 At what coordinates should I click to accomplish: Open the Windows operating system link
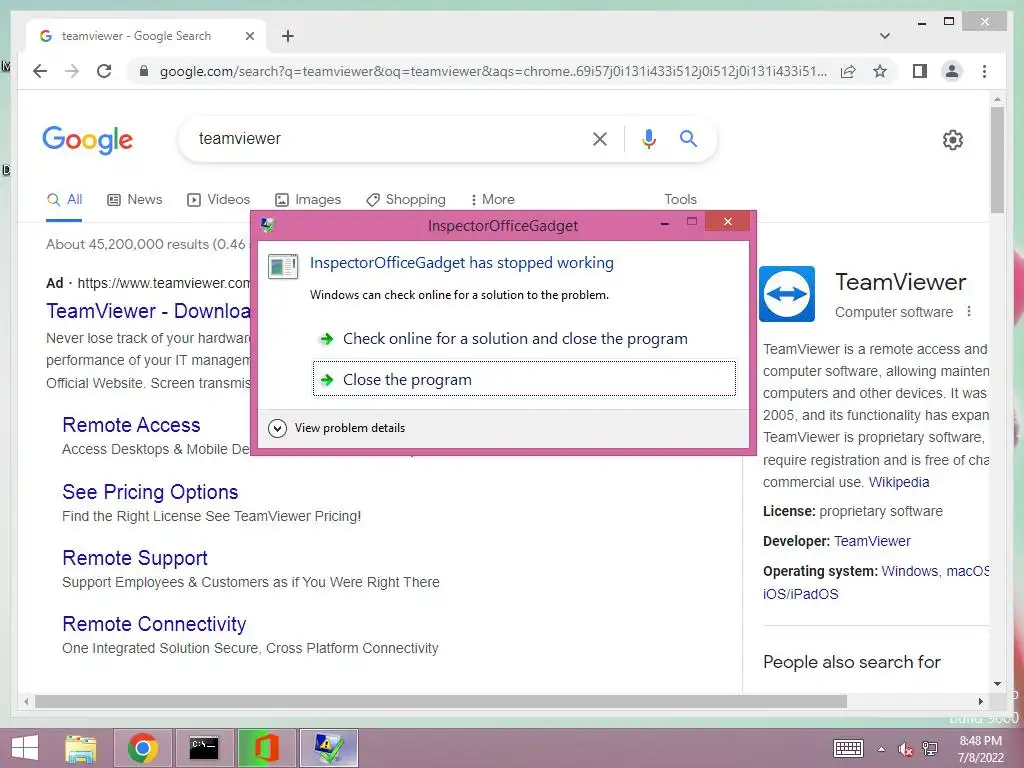909,571
